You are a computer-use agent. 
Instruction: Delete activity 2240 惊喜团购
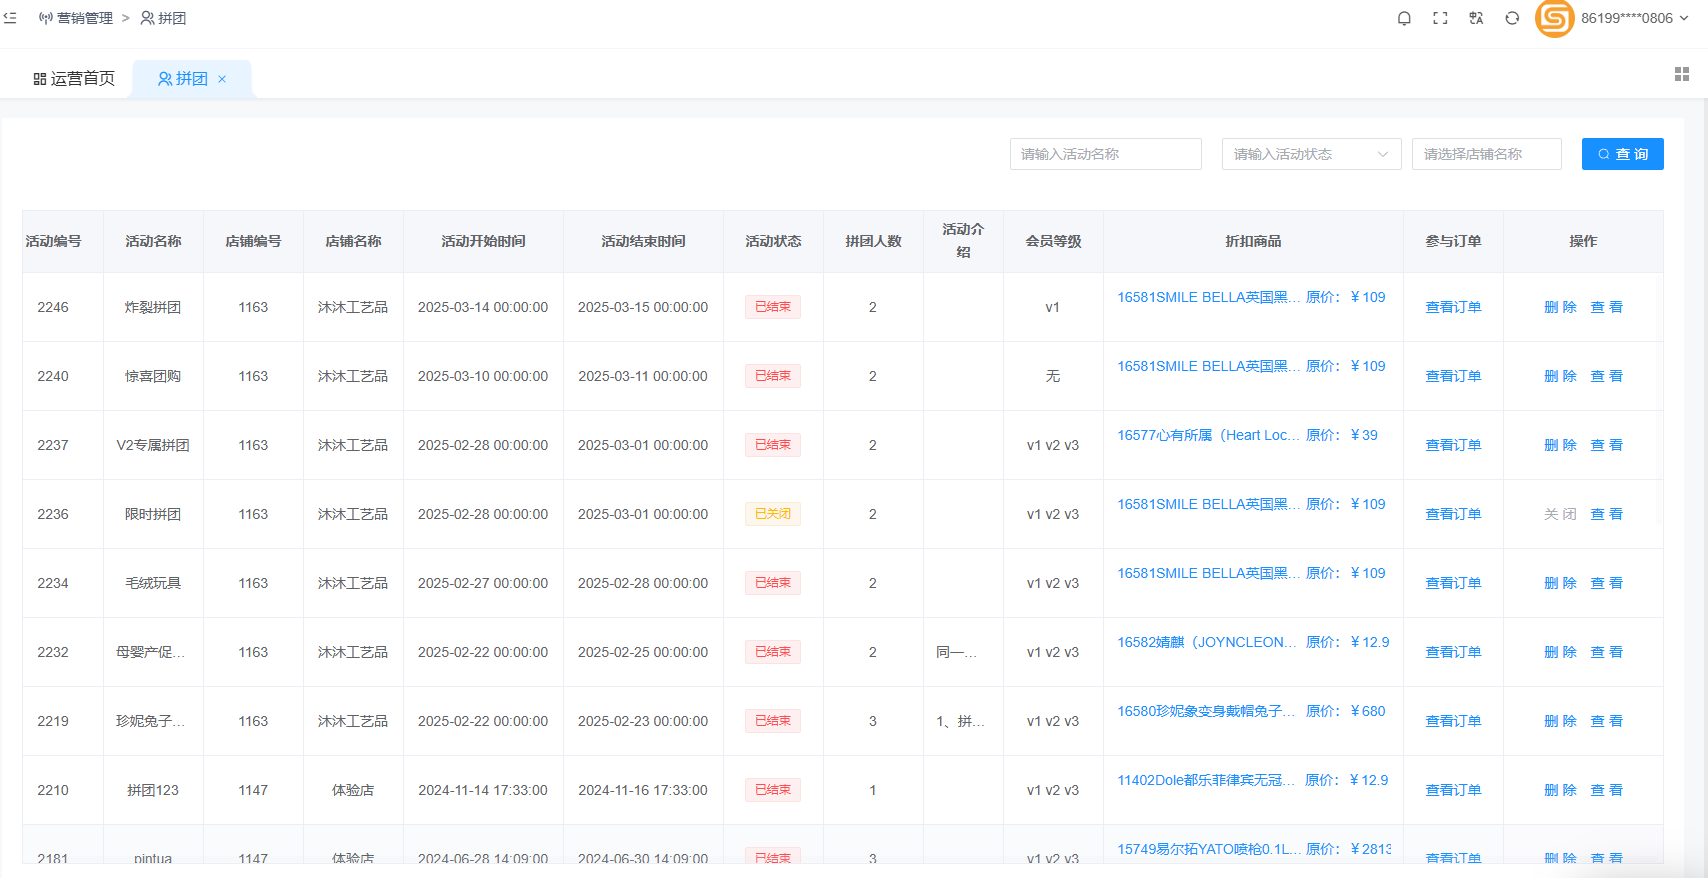pos(1560,376)
